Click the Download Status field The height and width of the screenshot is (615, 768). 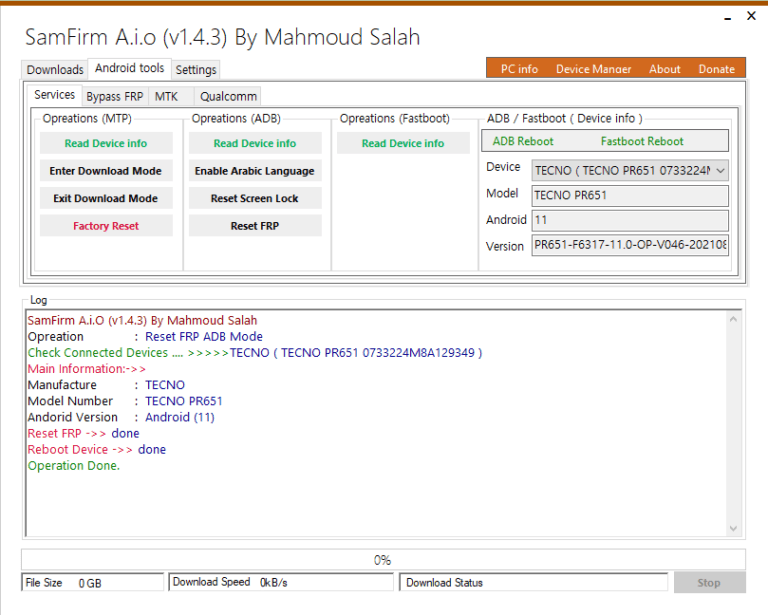point(533,582)
